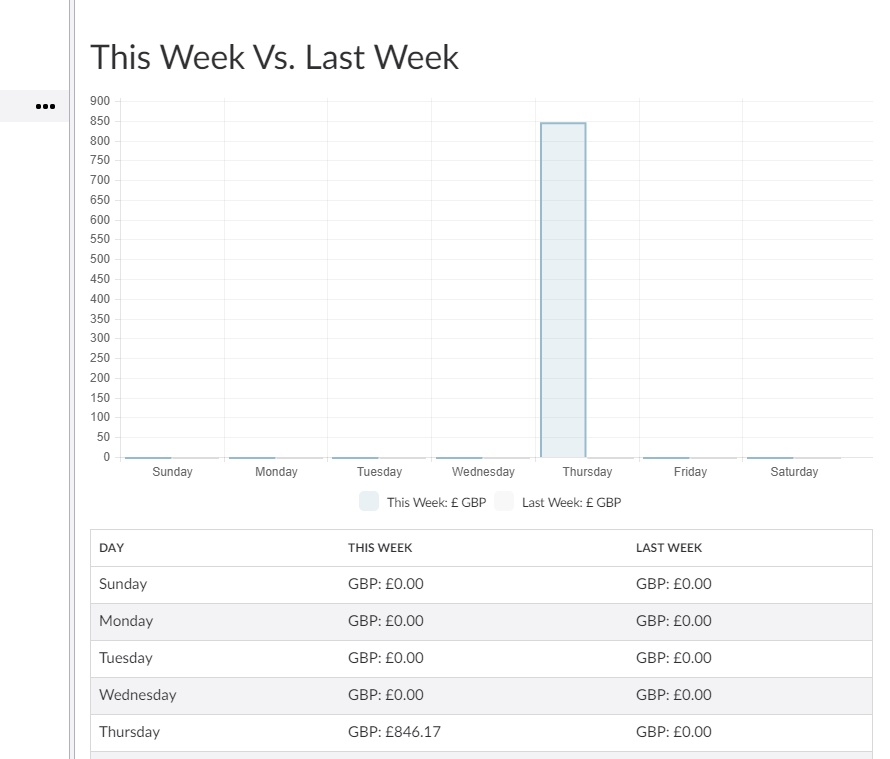This screenshot has height=759, width=890.
Task: Click the Thursday GBP: £846.17 value
Action: tap(394, 732)
